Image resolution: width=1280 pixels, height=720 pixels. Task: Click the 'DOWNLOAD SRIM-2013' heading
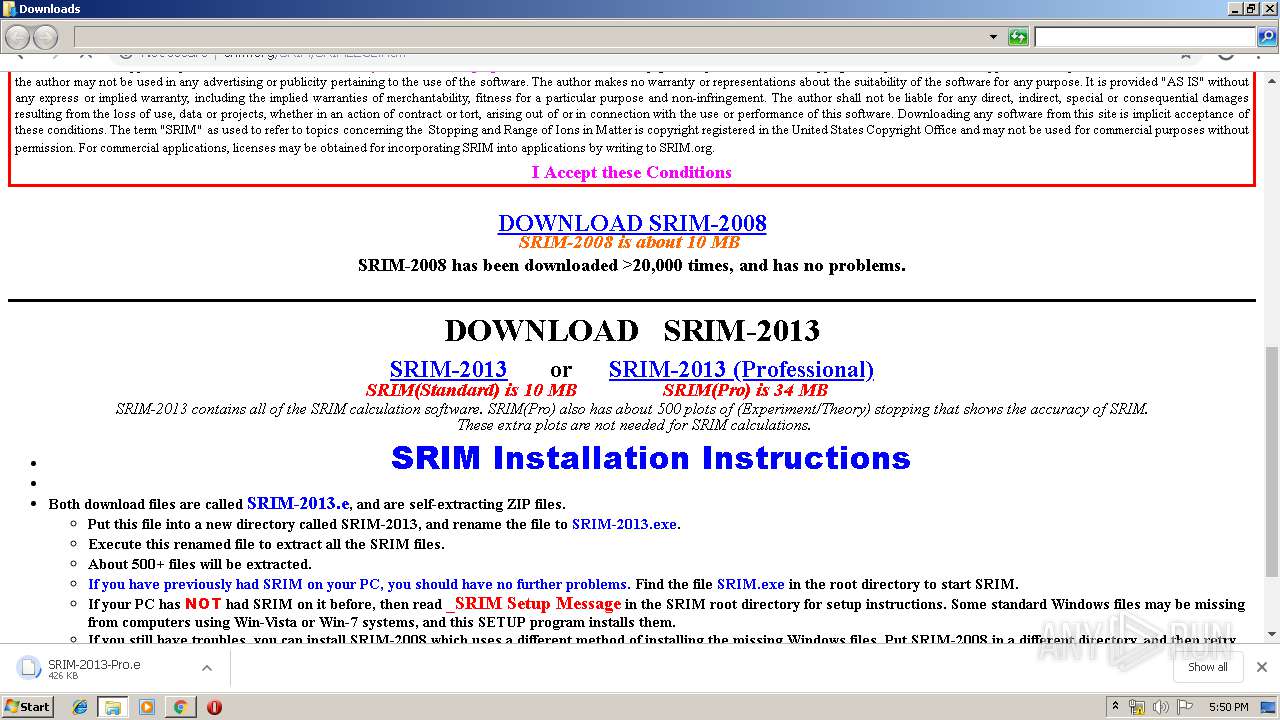coord(632,330)
